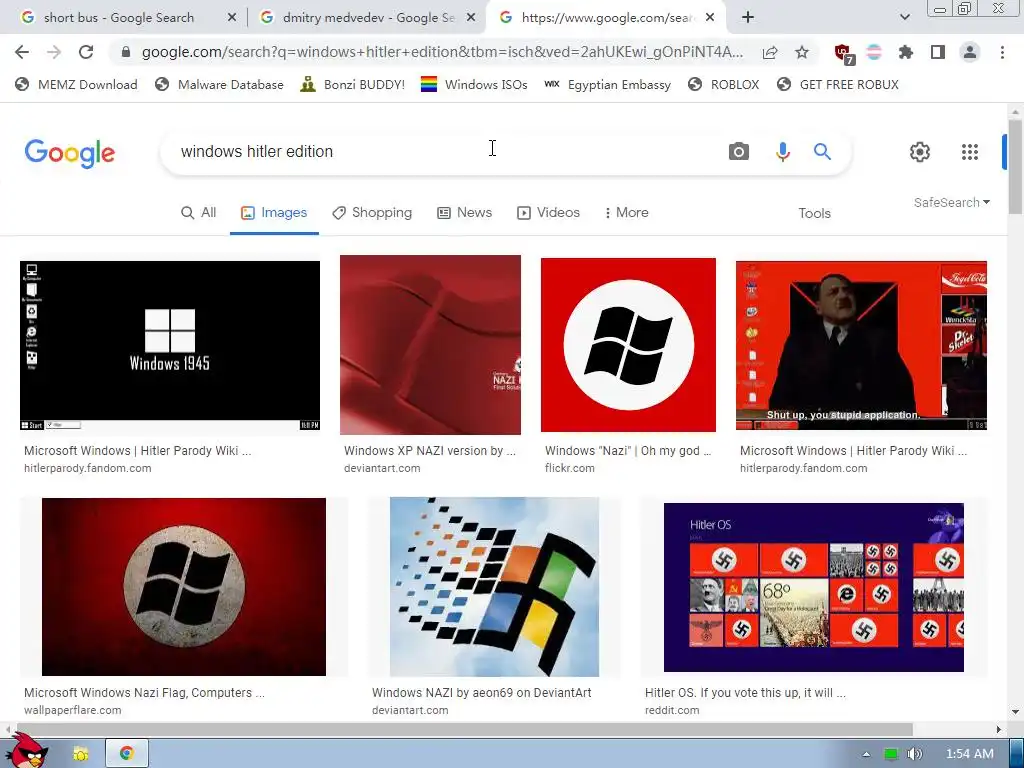Open the GET FREE ROBUX bookmark
This screenshot has height=768, width=1024.
point(838,84)
